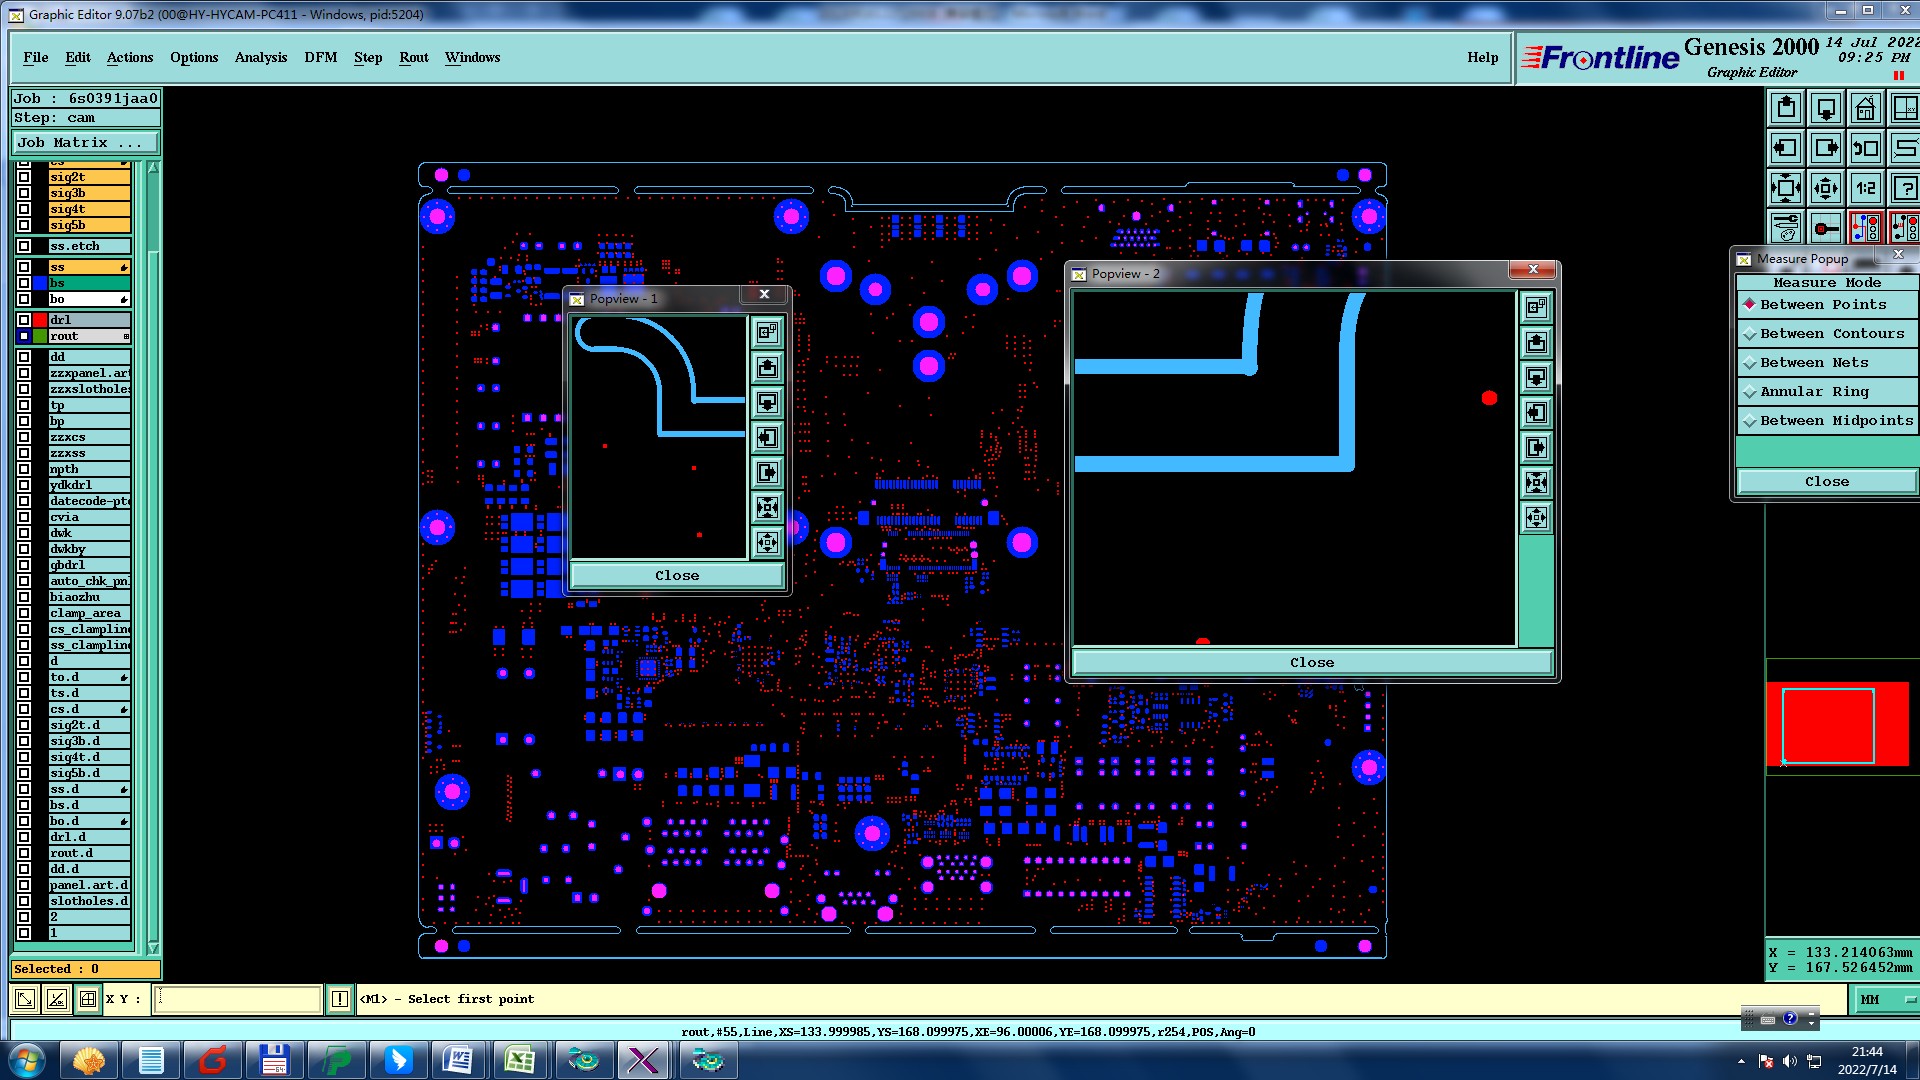The image size is (1920, 1080).
Task: Click the 1:2 zoom scale icon
Action: (x=1865, y=188)
